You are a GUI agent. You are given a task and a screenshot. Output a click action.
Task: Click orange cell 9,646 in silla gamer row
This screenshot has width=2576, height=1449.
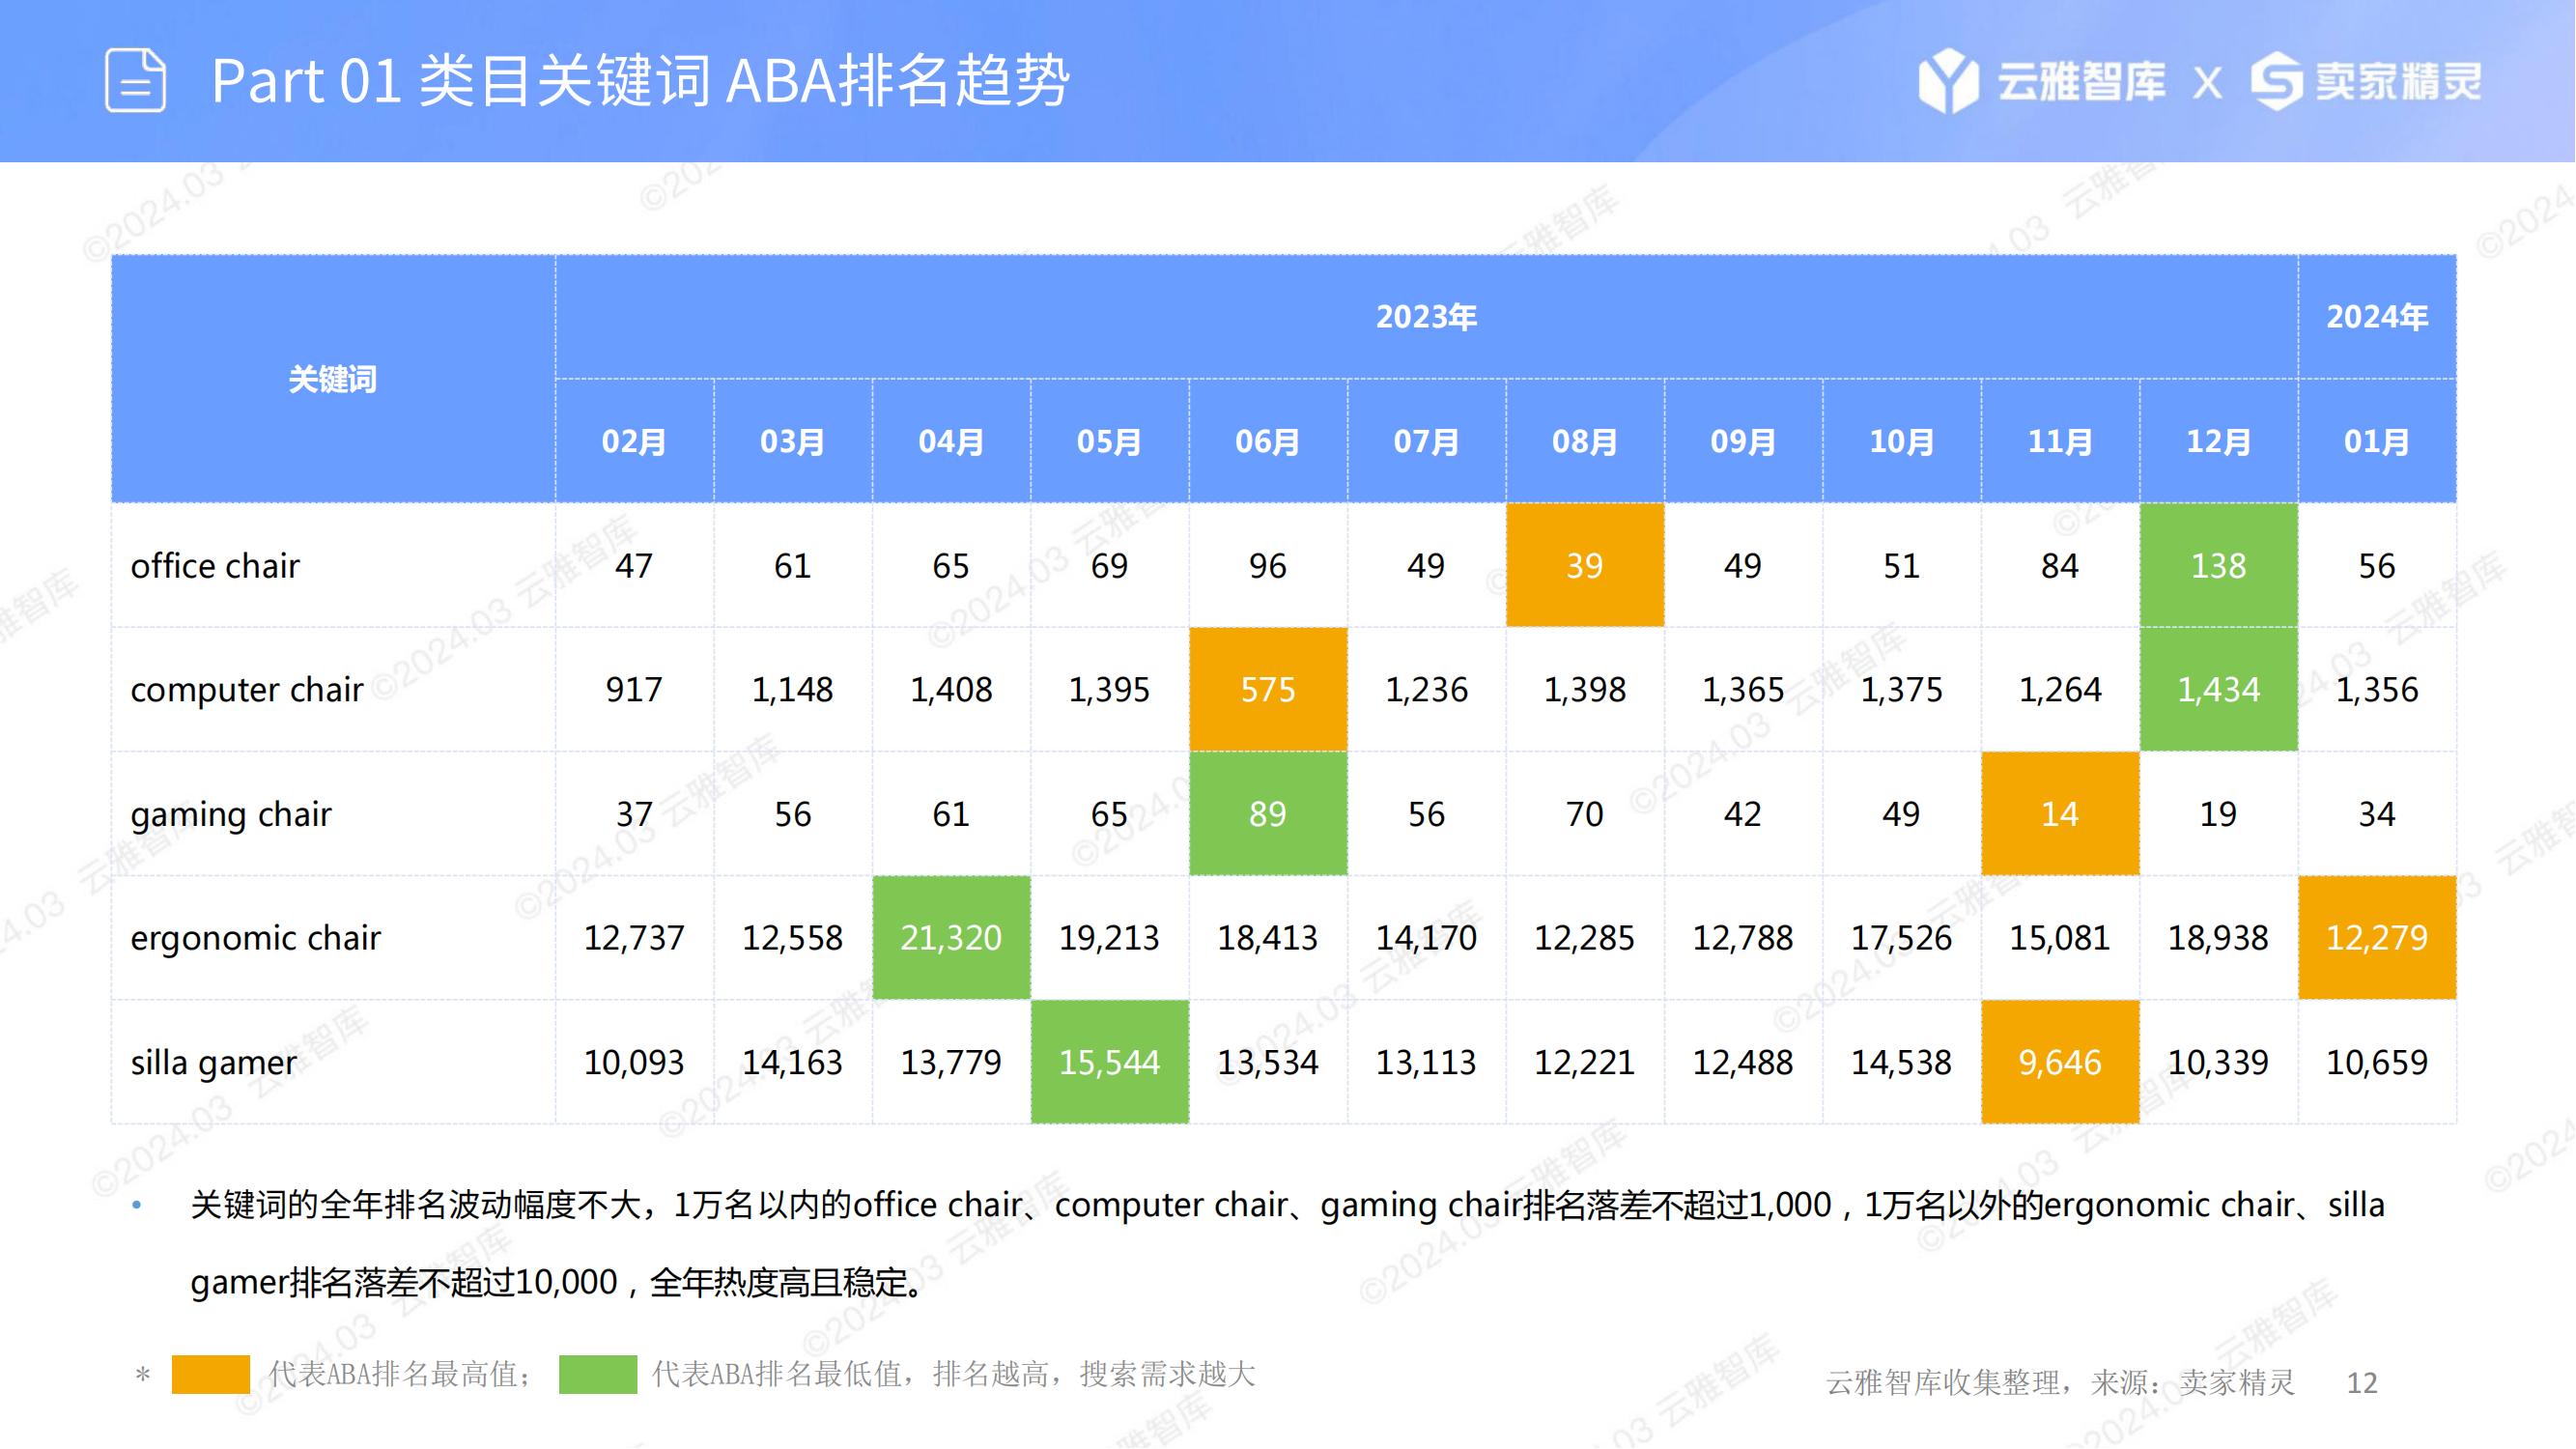(x=2059, y=1062)
